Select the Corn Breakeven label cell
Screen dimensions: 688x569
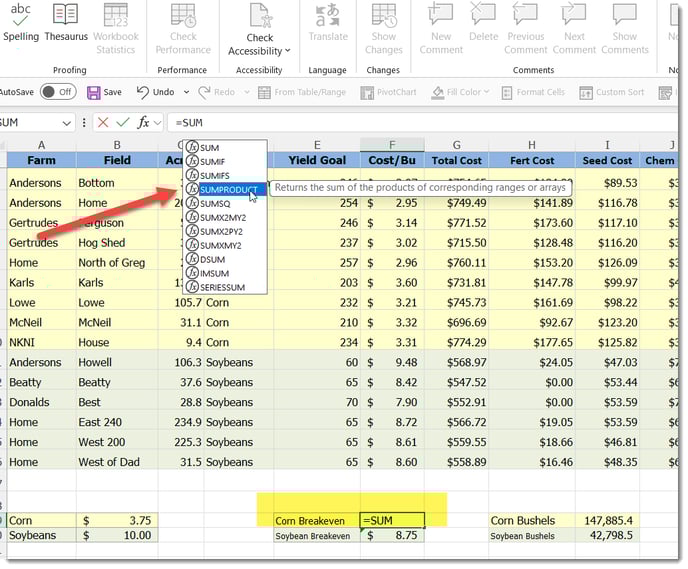317,520
